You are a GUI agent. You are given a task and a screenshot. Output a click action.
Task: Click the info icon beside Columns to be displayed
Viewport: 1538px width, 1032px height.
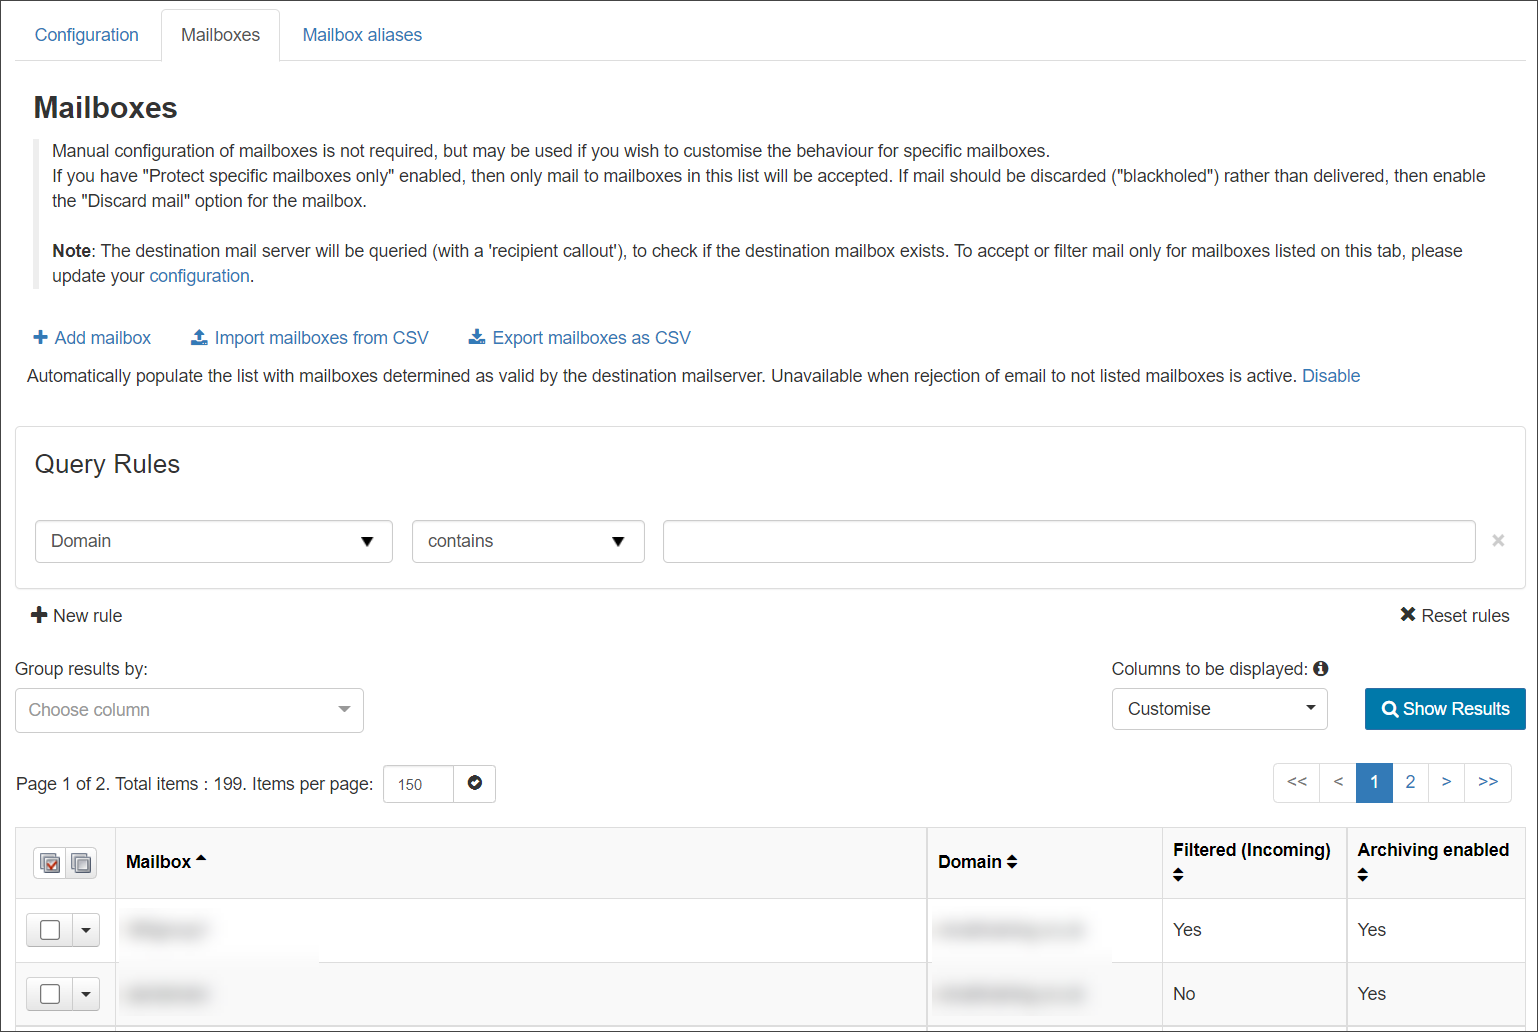(1321, 669)
